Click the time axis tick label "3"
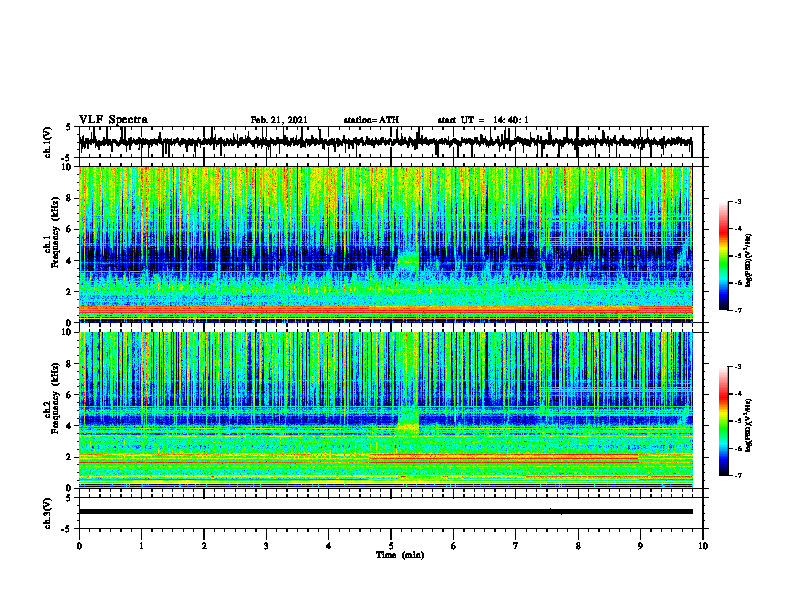Viewport: 792px width, 612px height. (266, 546)
